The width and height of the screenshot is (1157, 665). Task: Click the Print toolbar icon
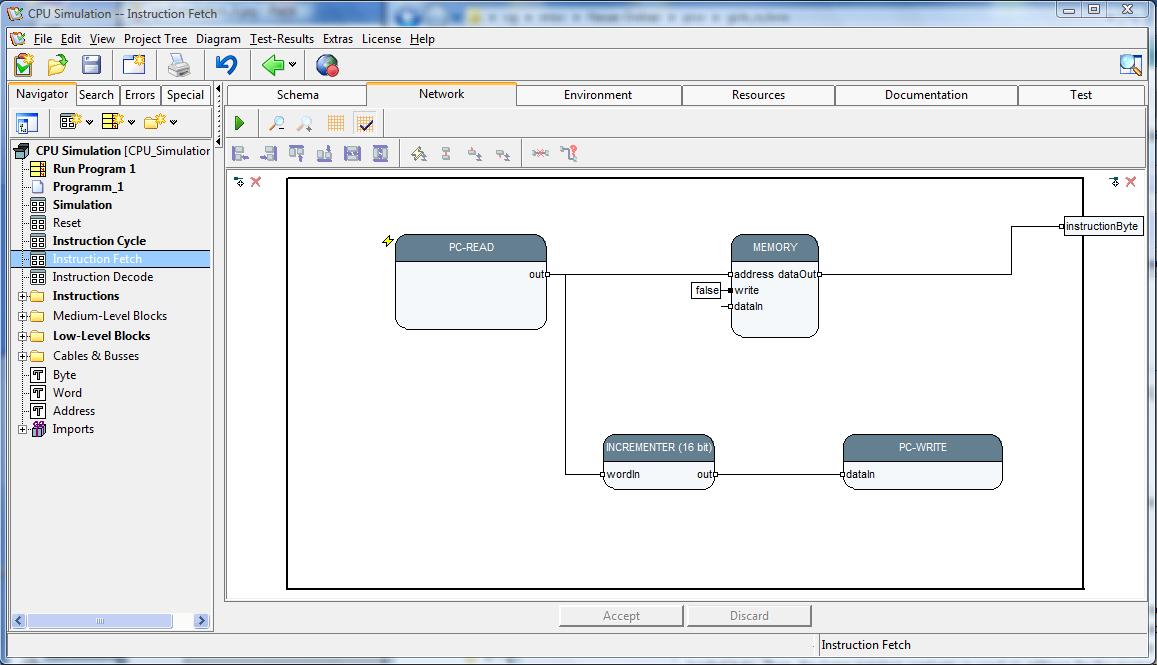click(x=179, y=65)
